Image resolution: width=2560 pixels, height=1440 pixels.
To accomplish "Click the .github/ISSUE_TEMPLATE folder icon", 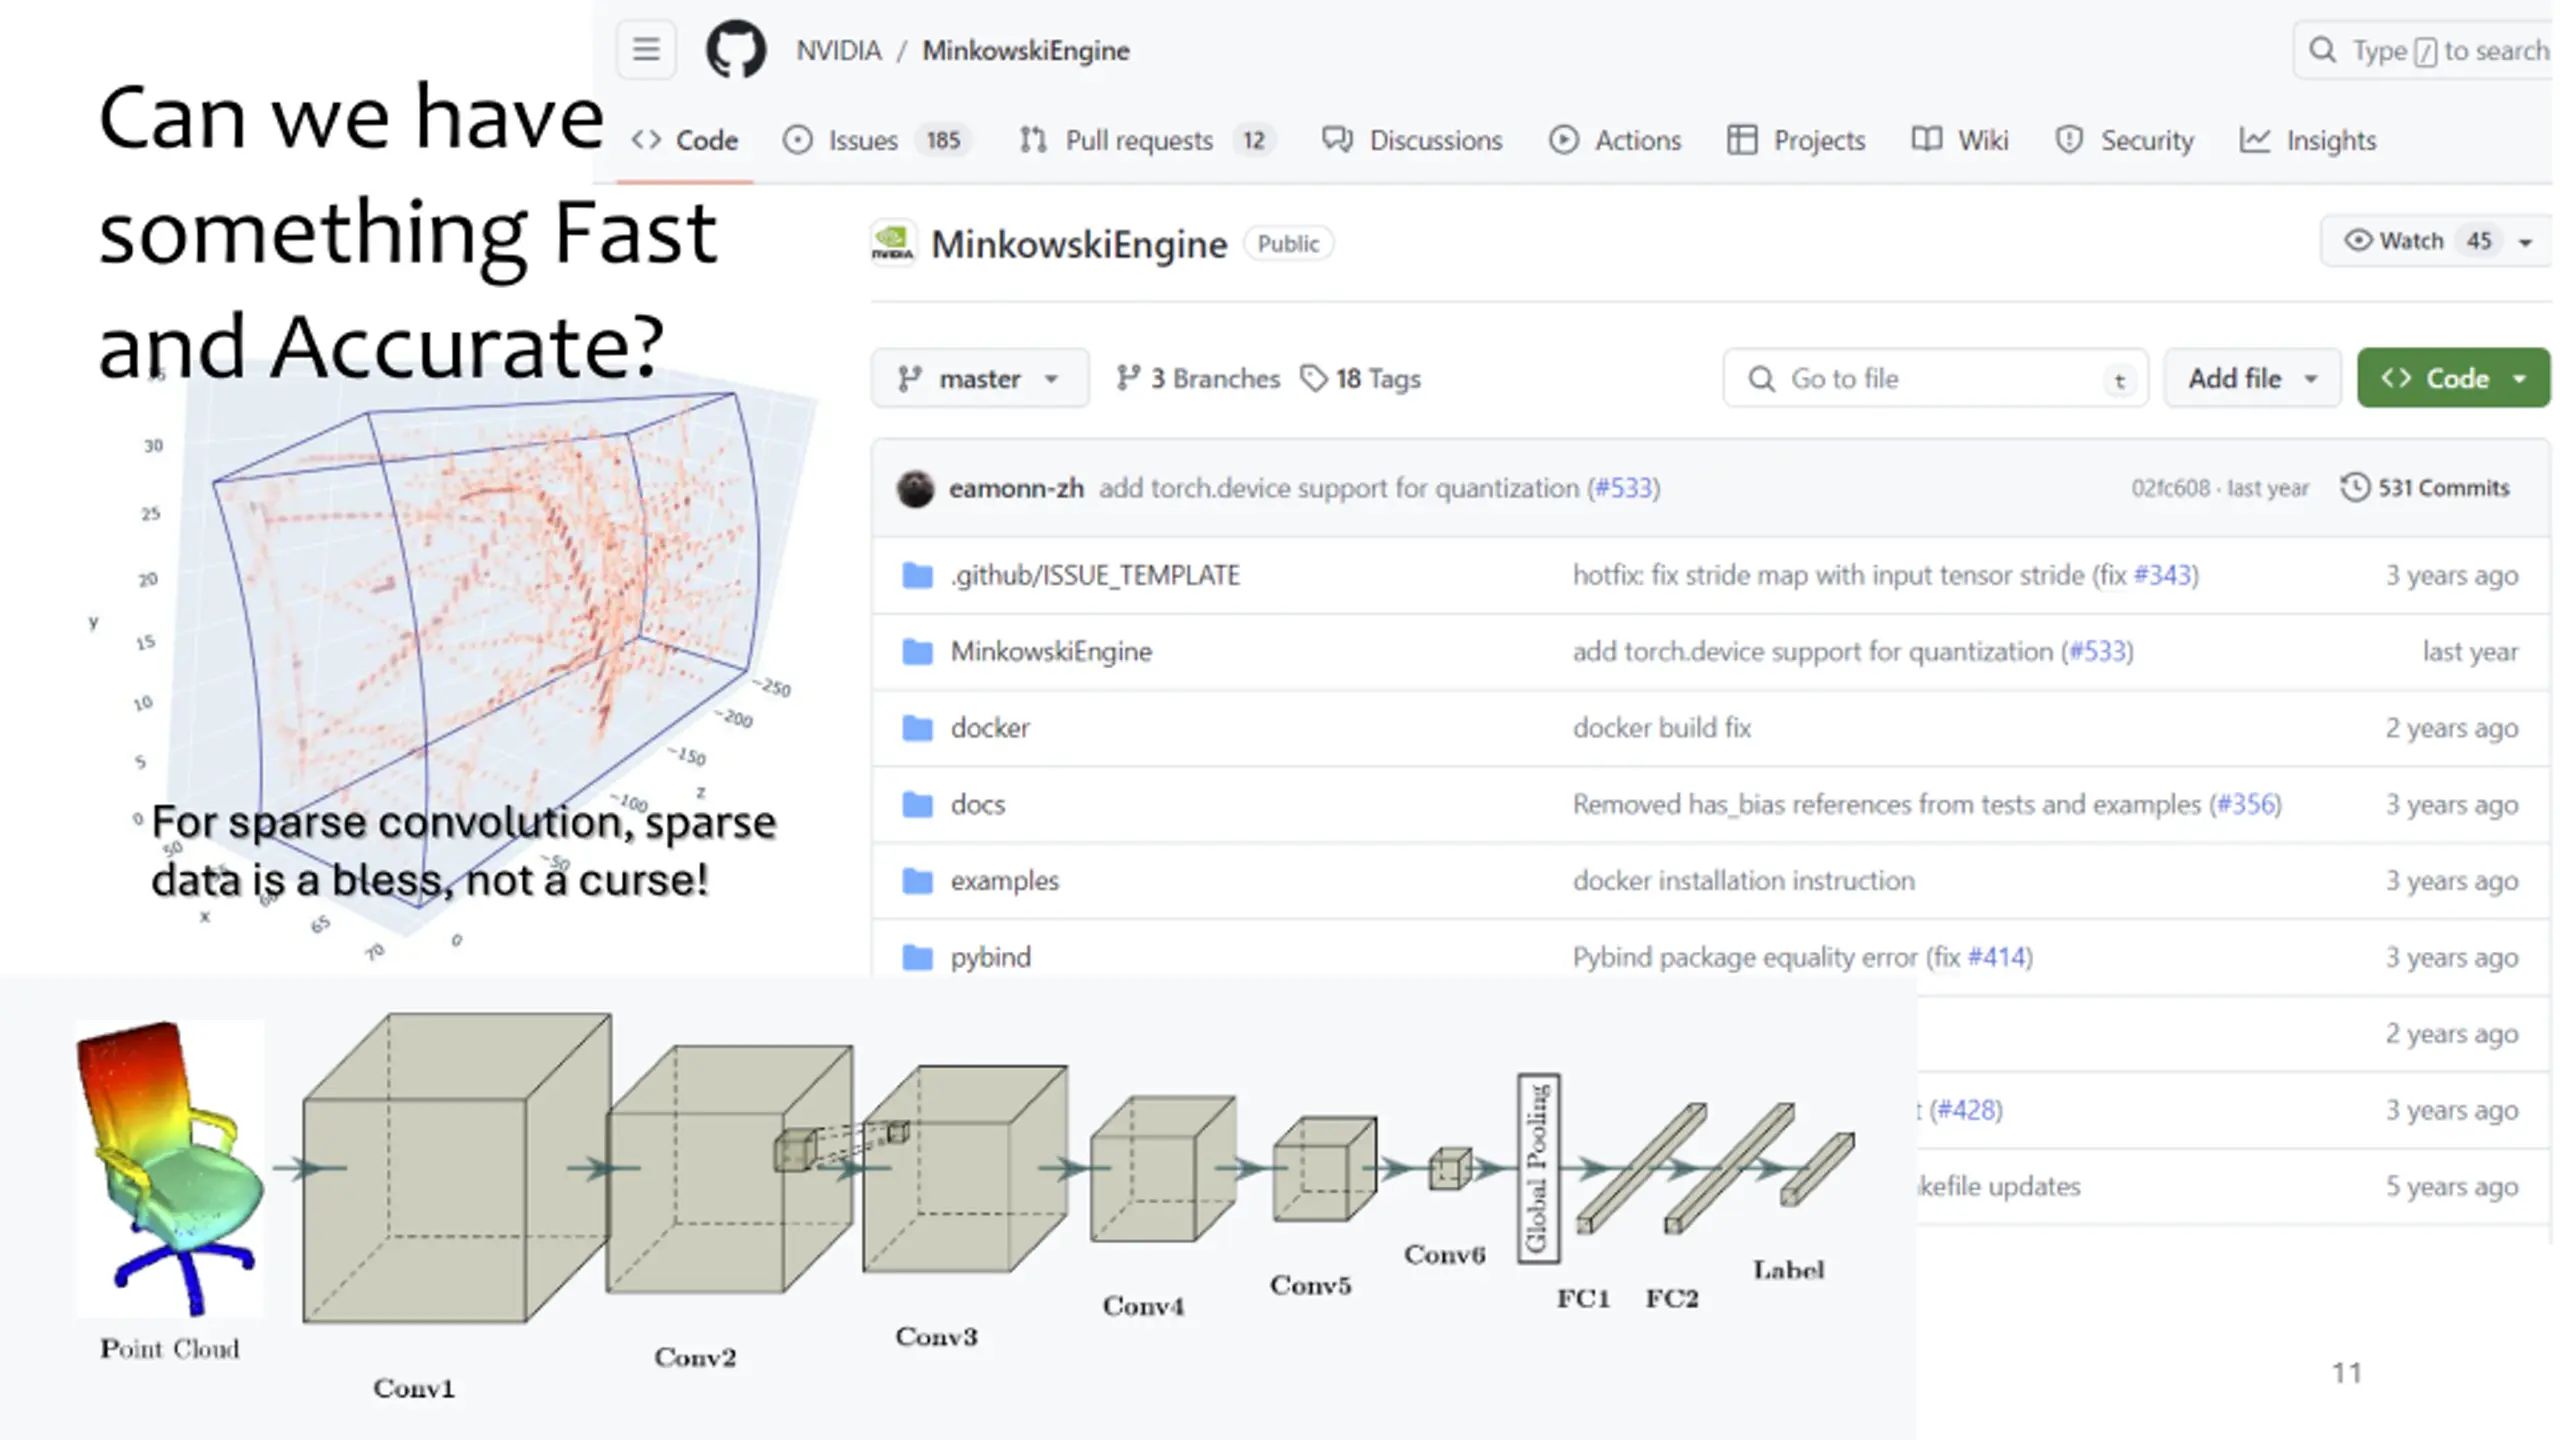I will click(x=917, y=575).
